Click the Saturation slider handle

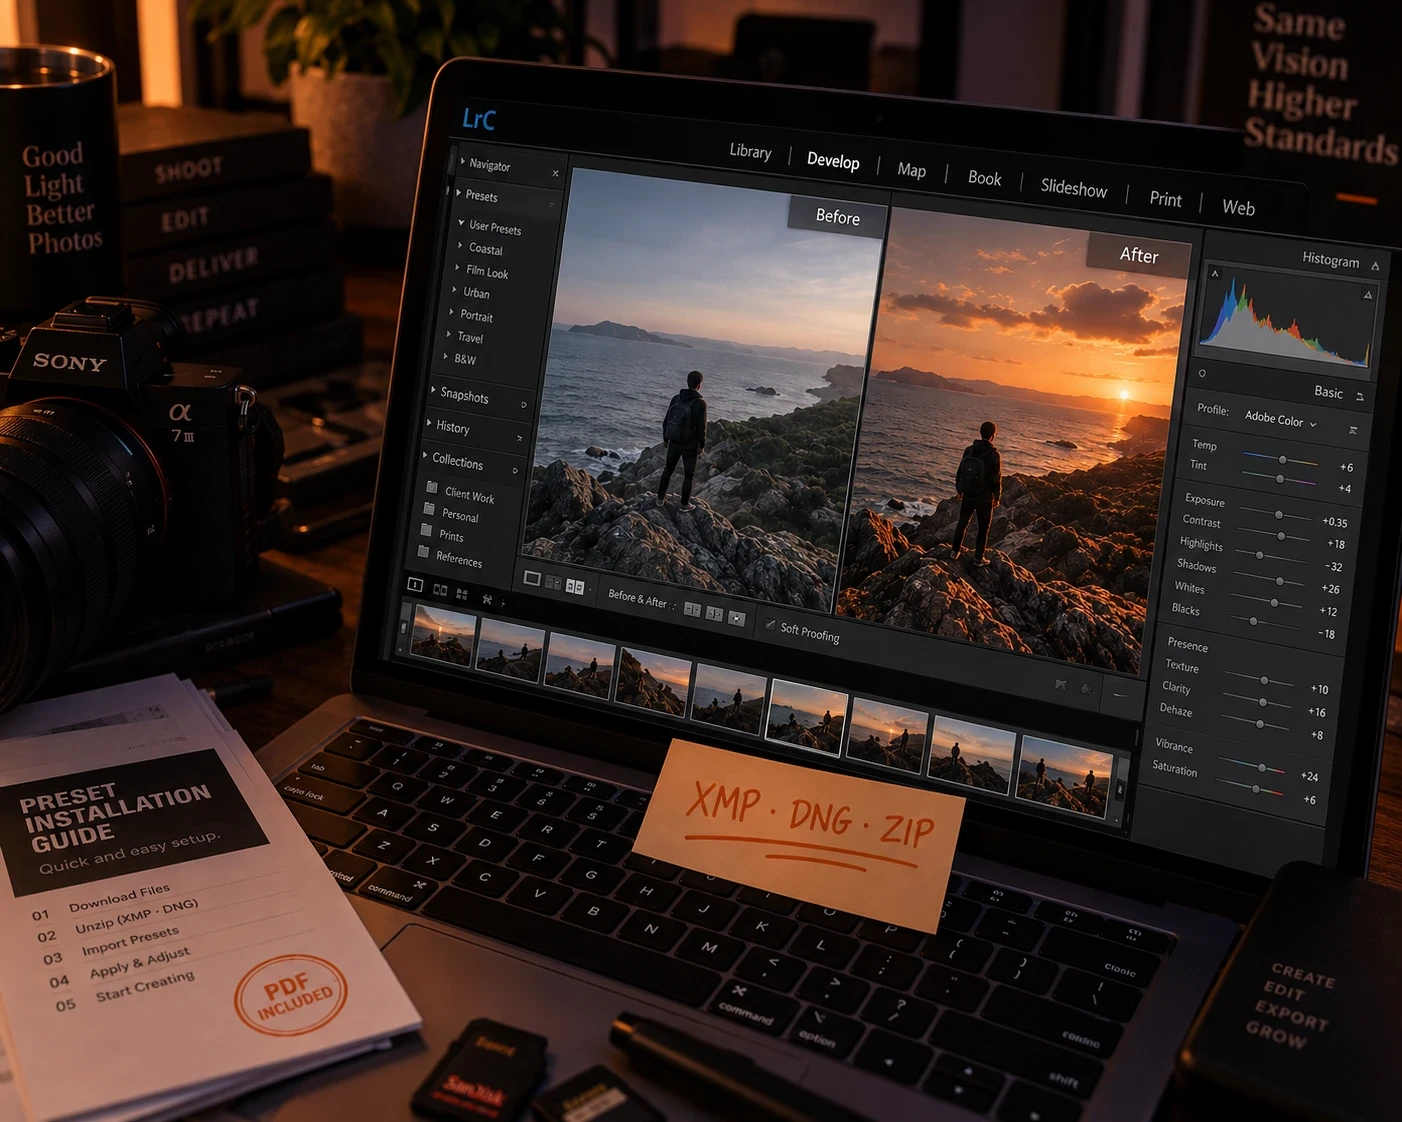1256,789
